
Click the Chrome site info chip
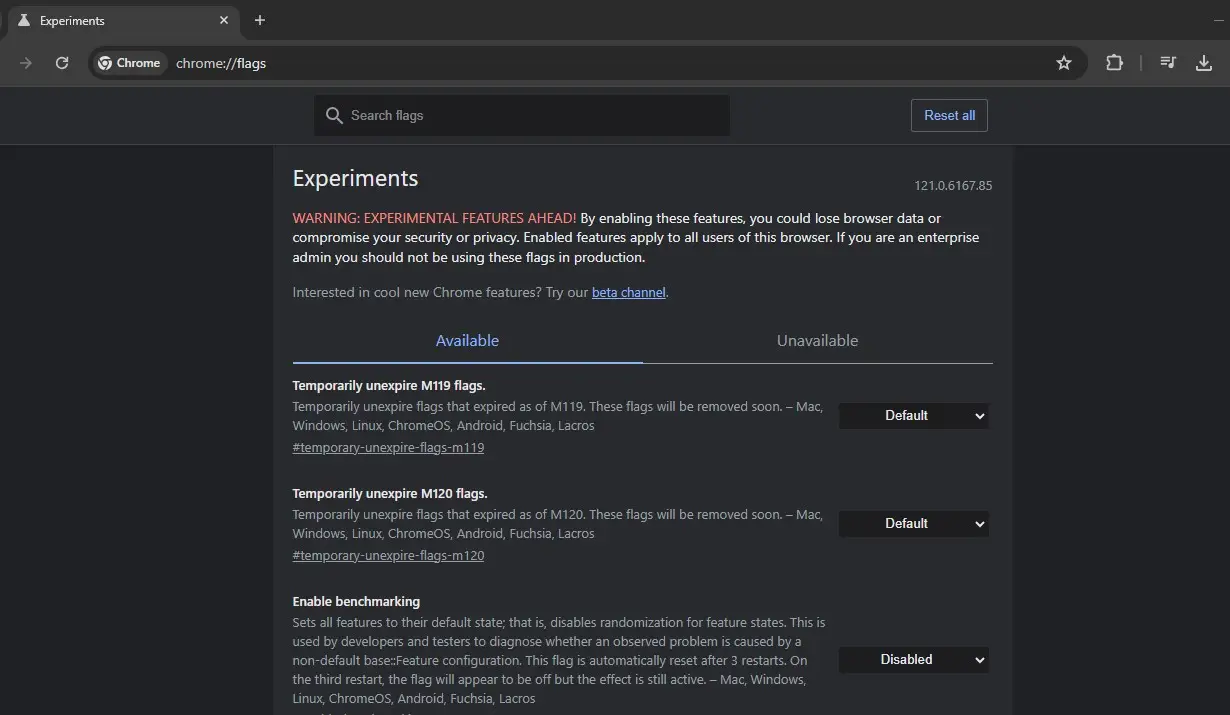point(129,63)
